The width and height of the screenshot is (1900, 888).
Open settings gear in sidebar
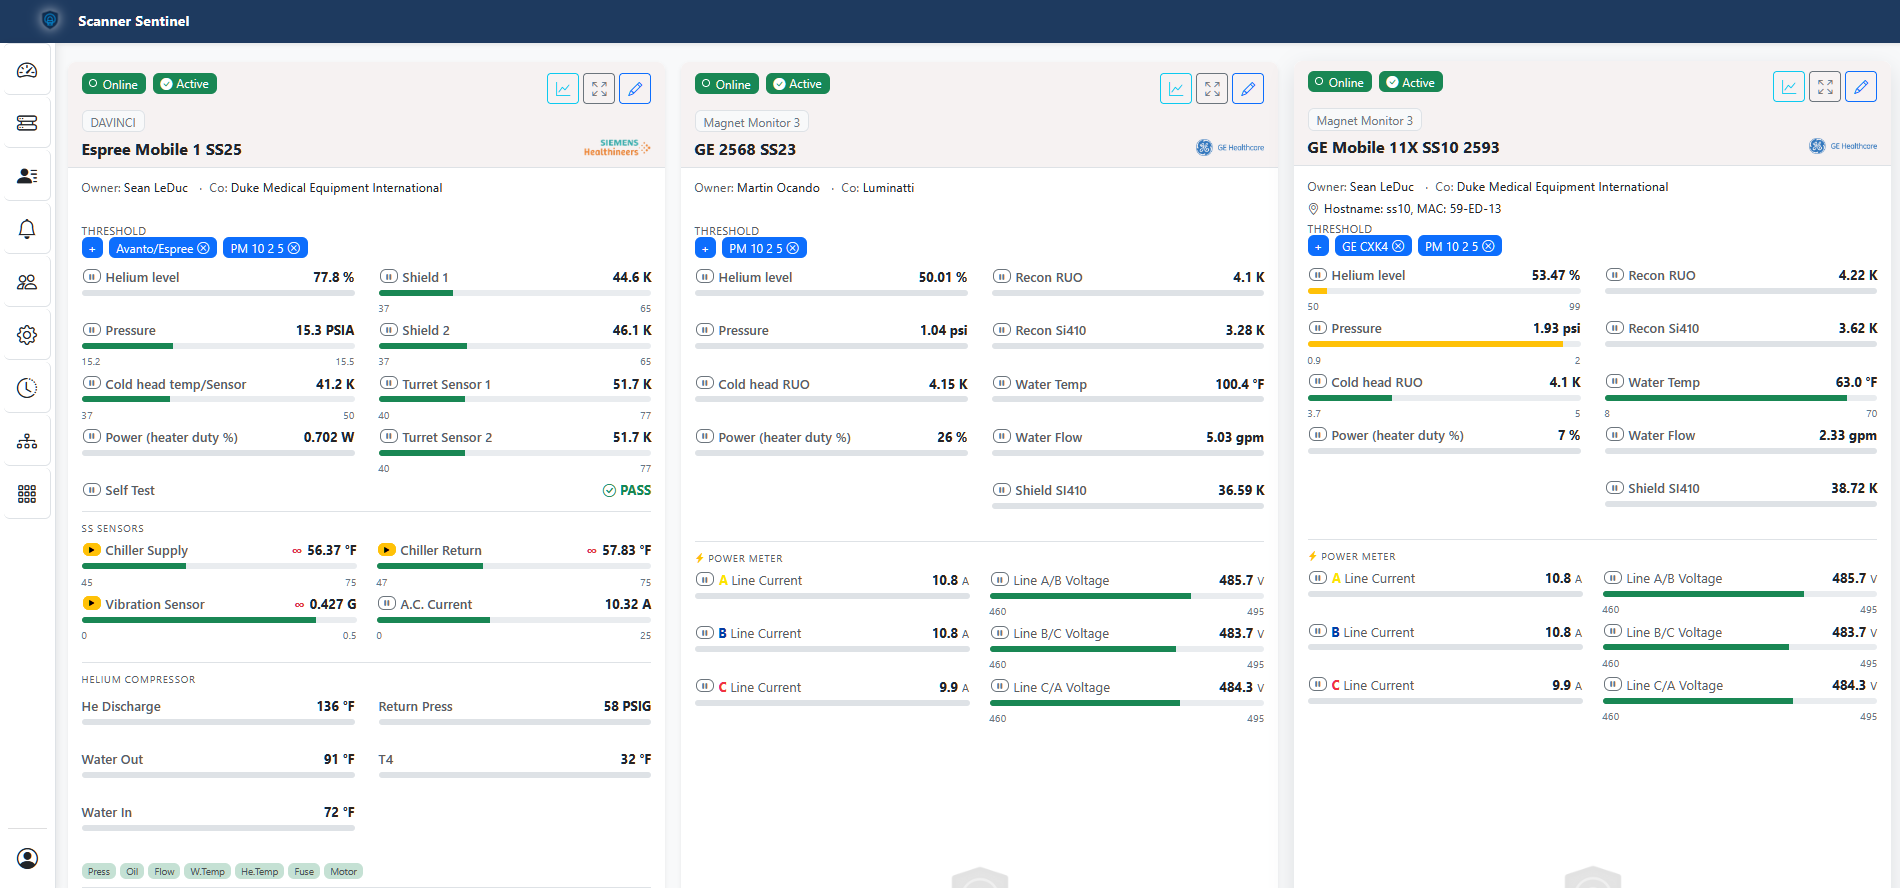(27, 335)
